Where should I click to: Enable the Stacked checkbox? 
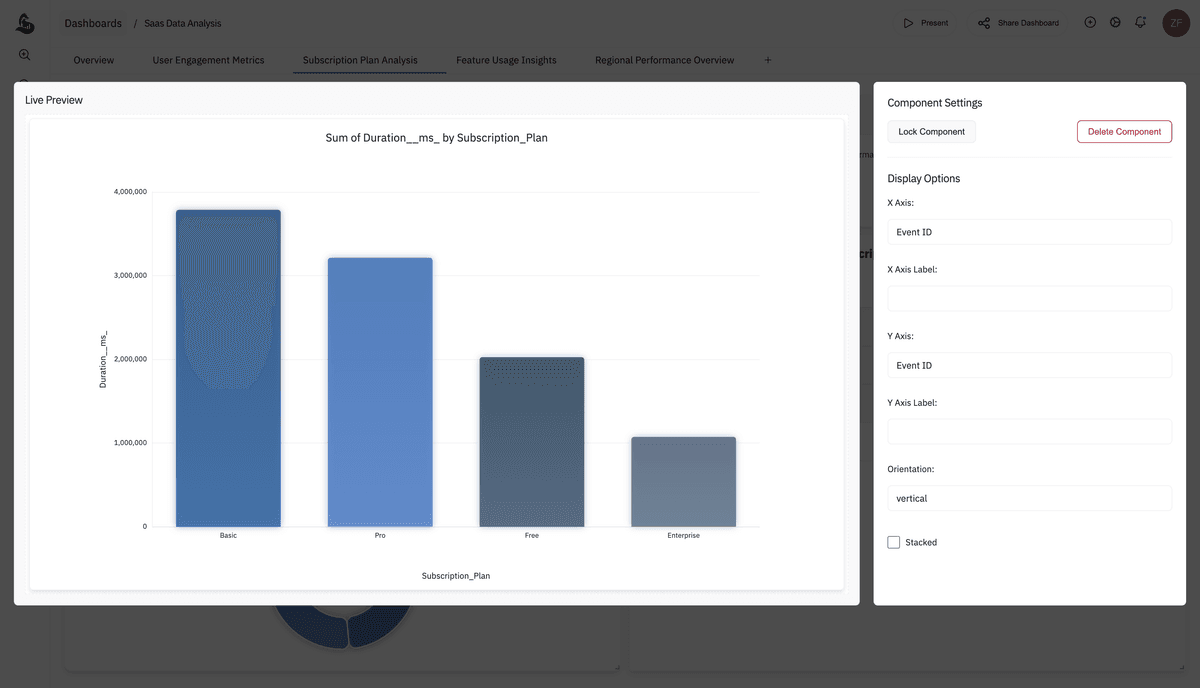[894, 542]
